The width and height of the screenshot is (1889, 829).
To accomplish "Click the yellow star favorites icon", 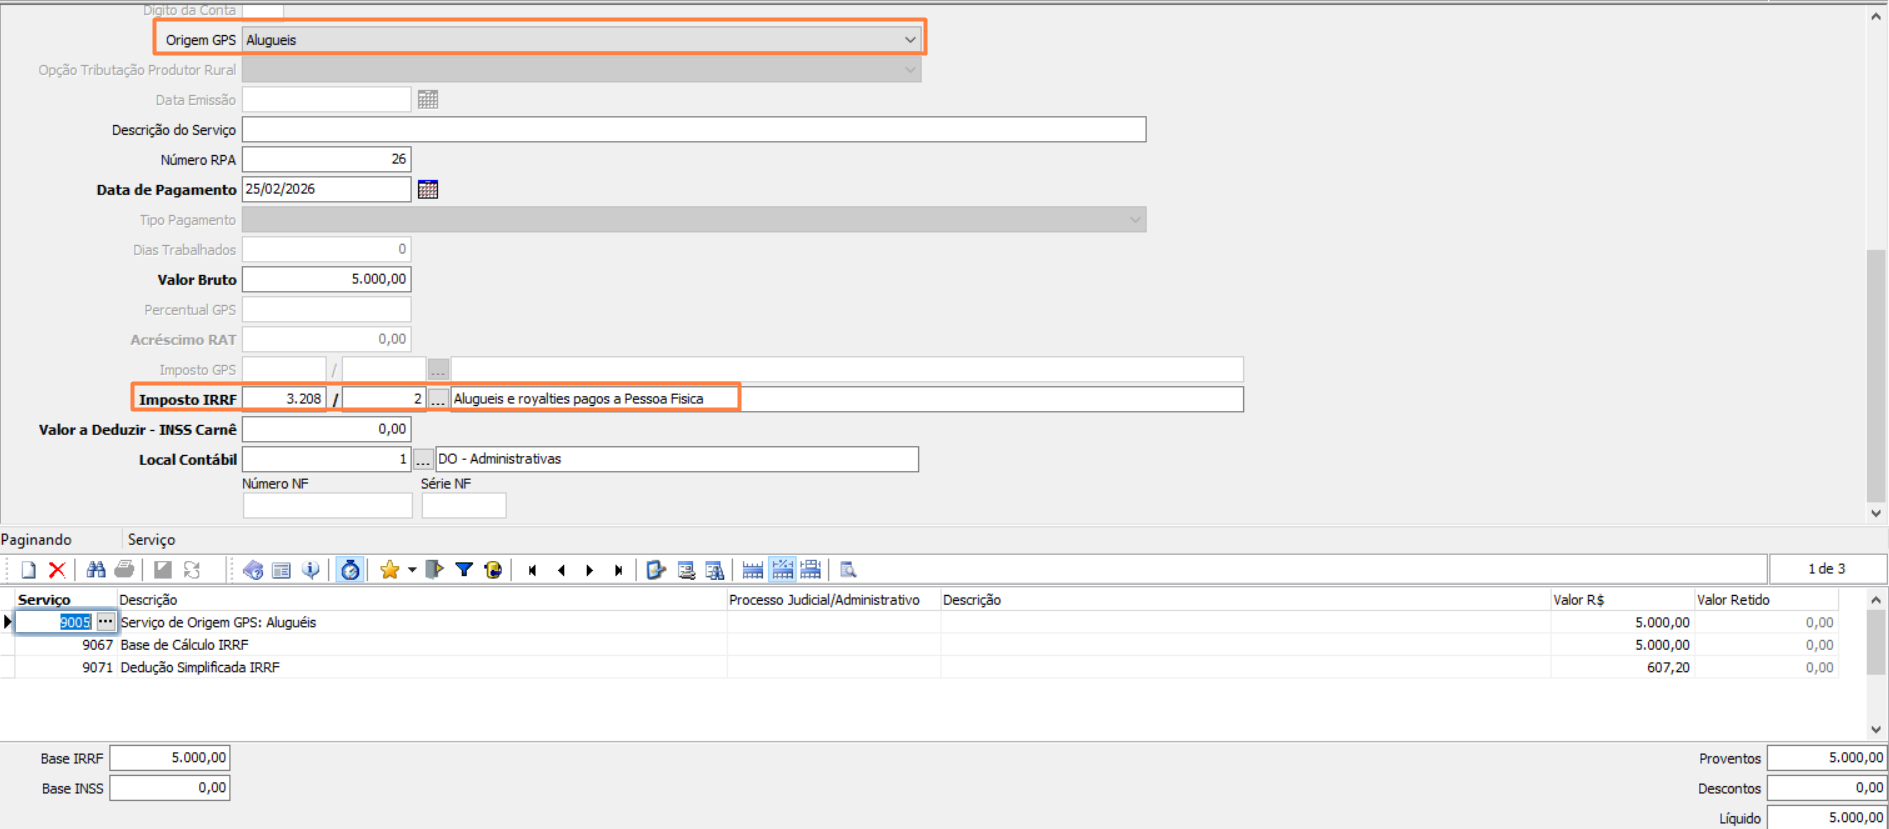I will pos(389,570).
